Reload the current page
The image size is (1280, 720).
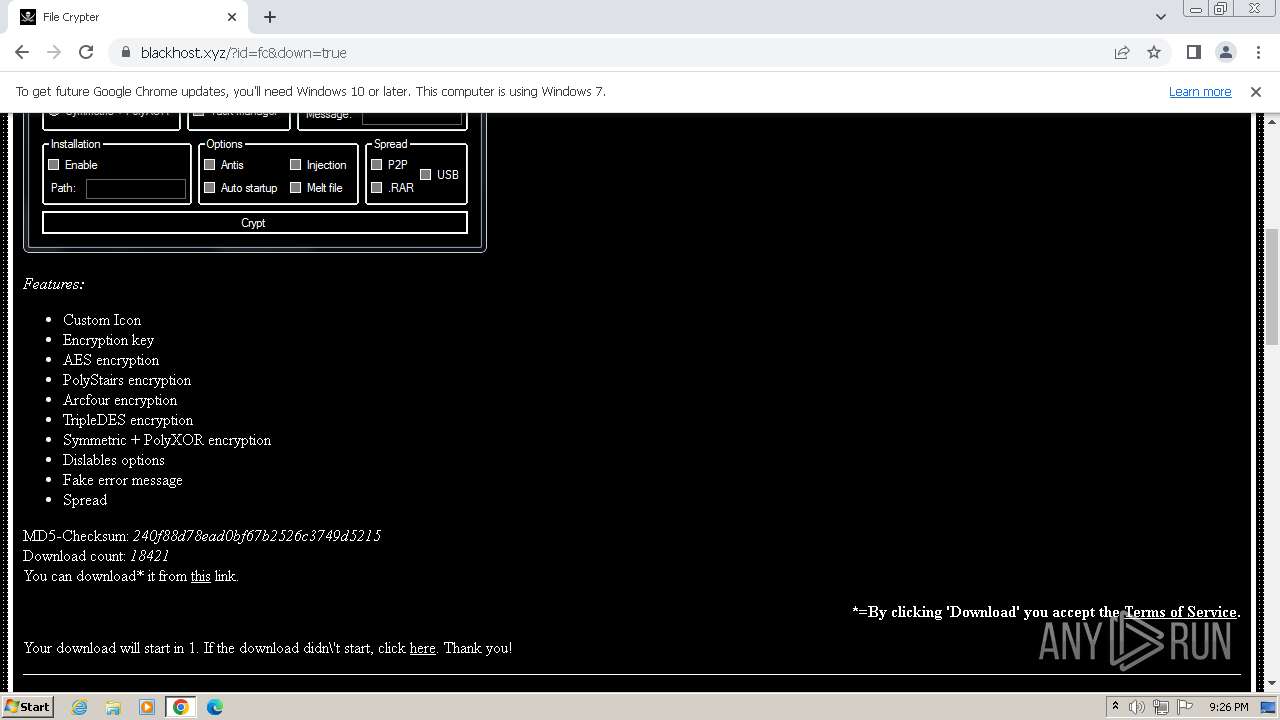86,52
